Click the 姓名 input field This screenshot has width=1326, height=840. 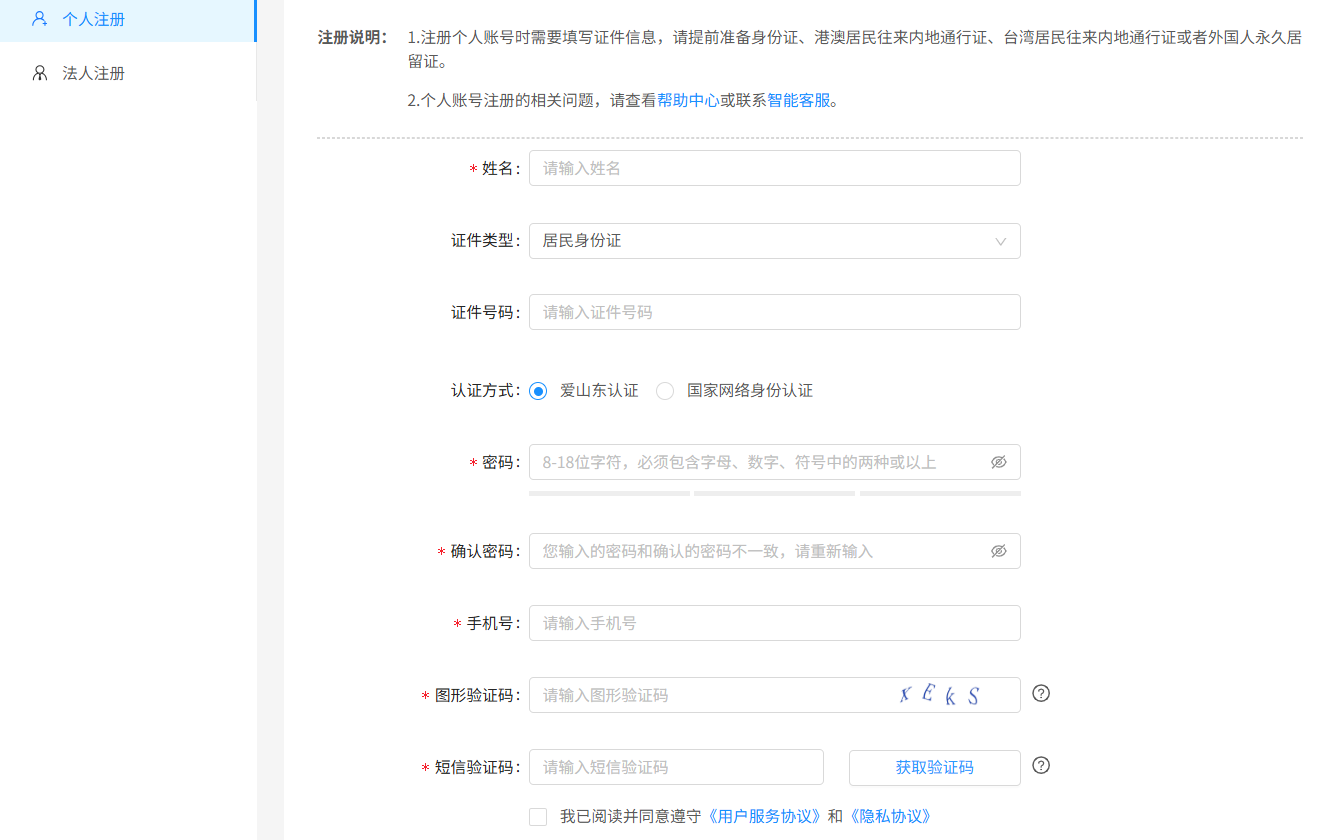point(774,168)
